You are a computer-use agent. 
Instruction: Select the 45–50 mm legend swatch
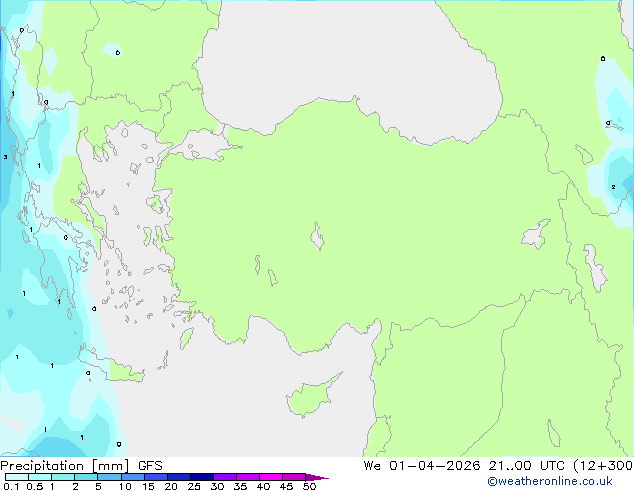coord(294,477)
